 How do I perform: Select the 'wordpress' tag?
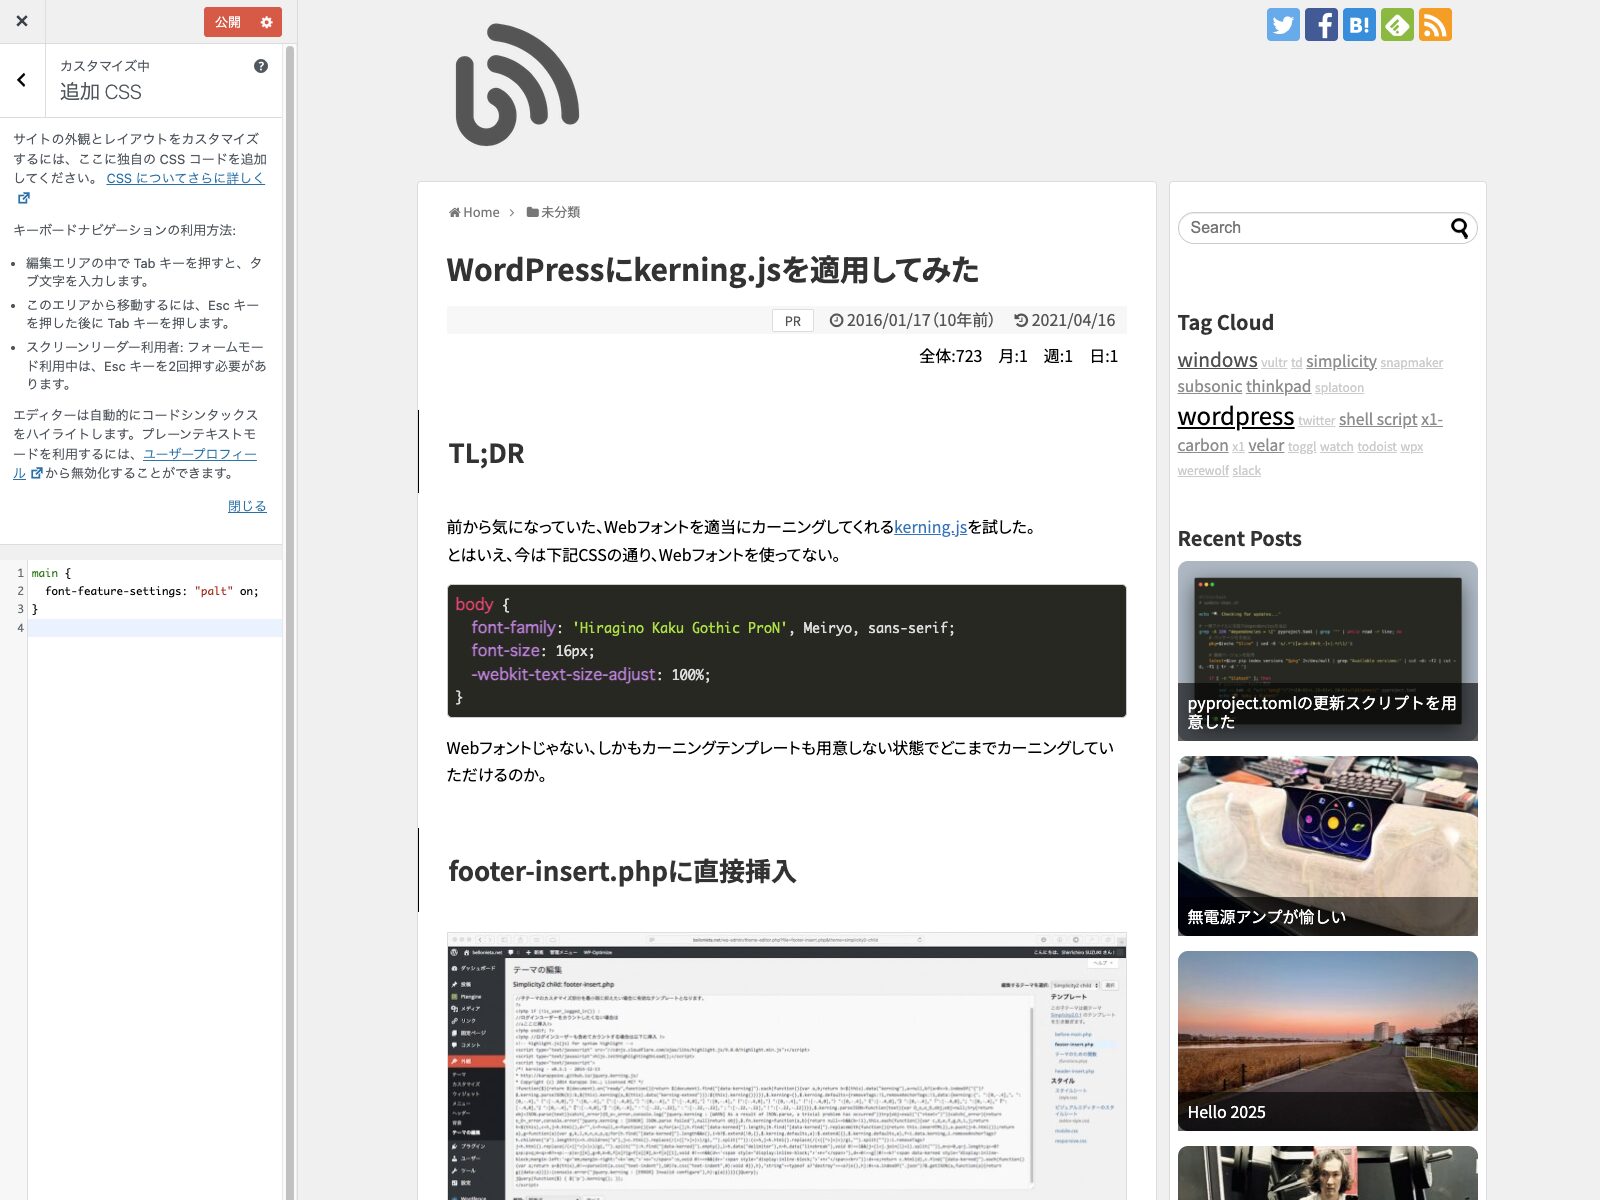[x=1236, y=416]
